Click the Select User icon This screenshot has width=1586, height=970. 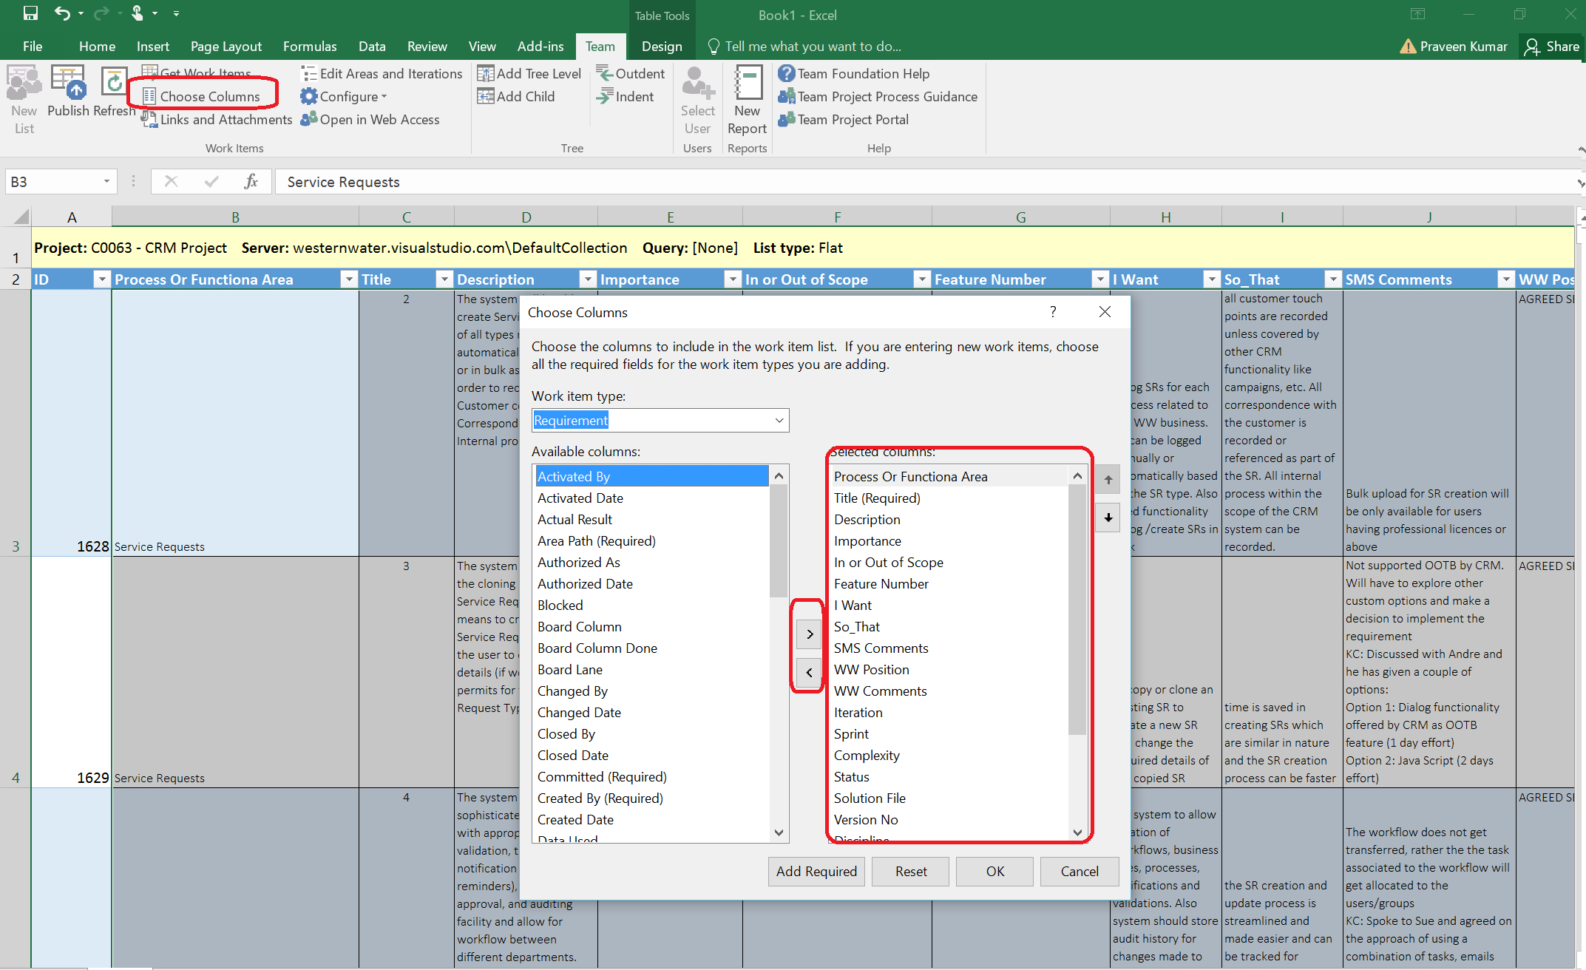698,99
